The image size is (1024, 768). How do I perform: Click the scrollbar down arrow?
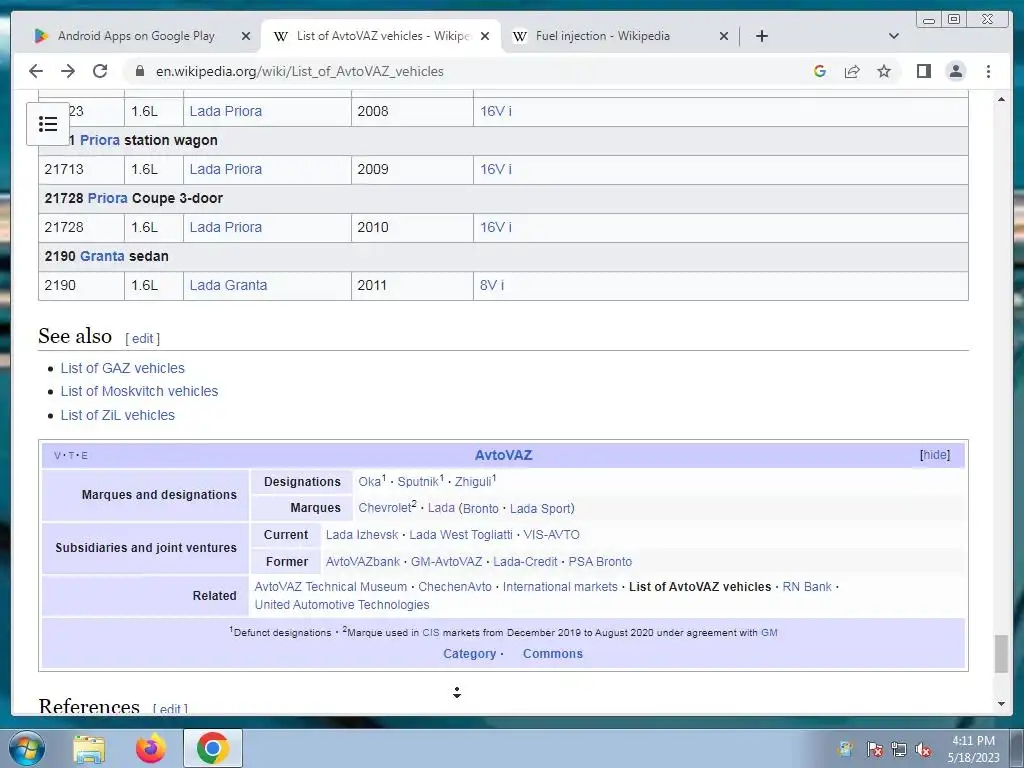[1002, 704]
